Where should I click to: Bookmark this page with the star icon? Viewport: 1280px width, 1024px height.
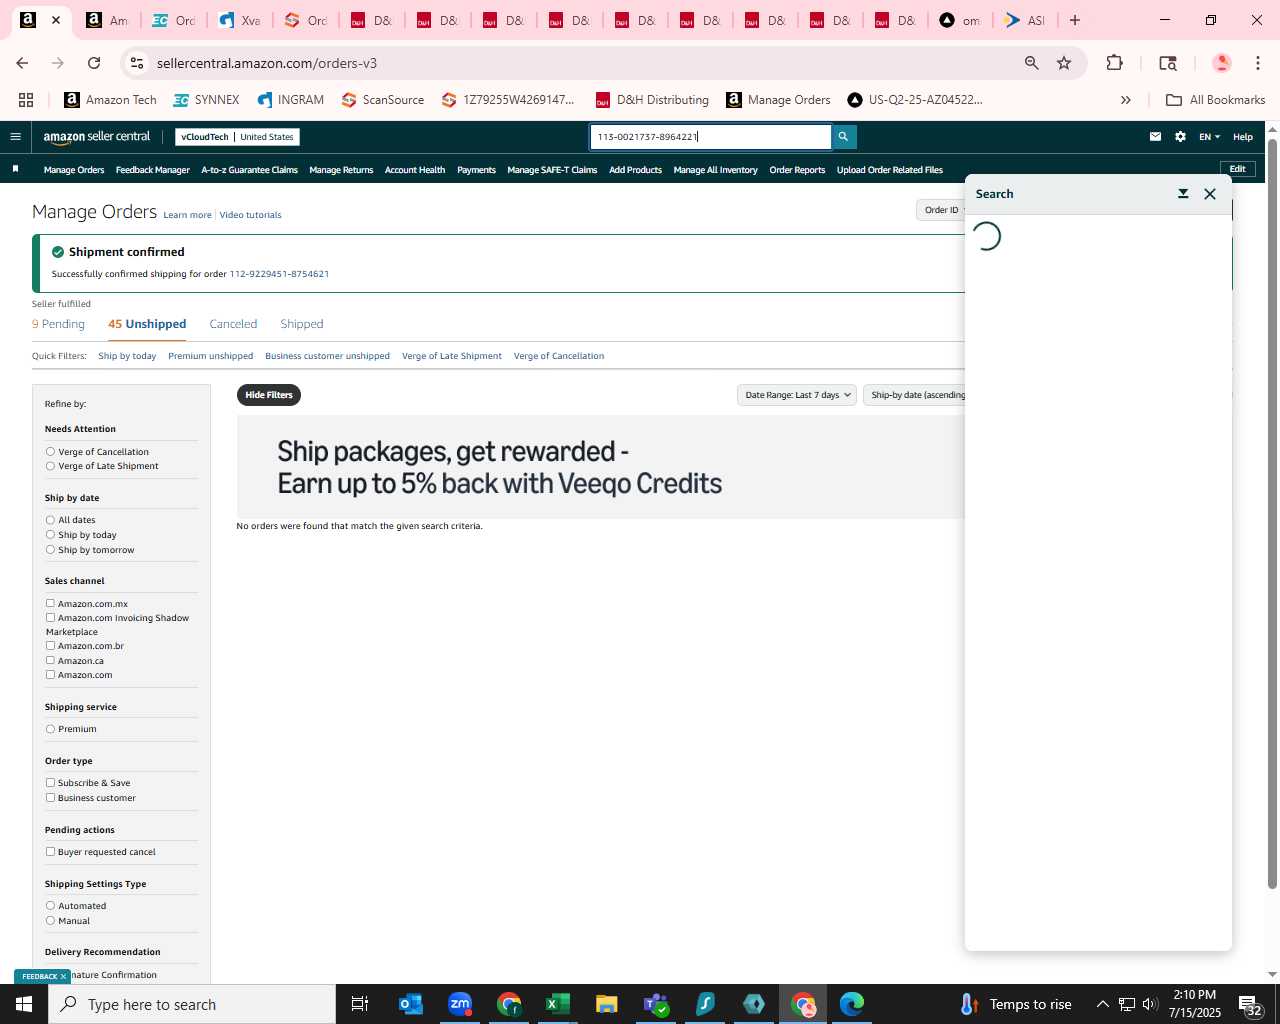pos(1064,63)
